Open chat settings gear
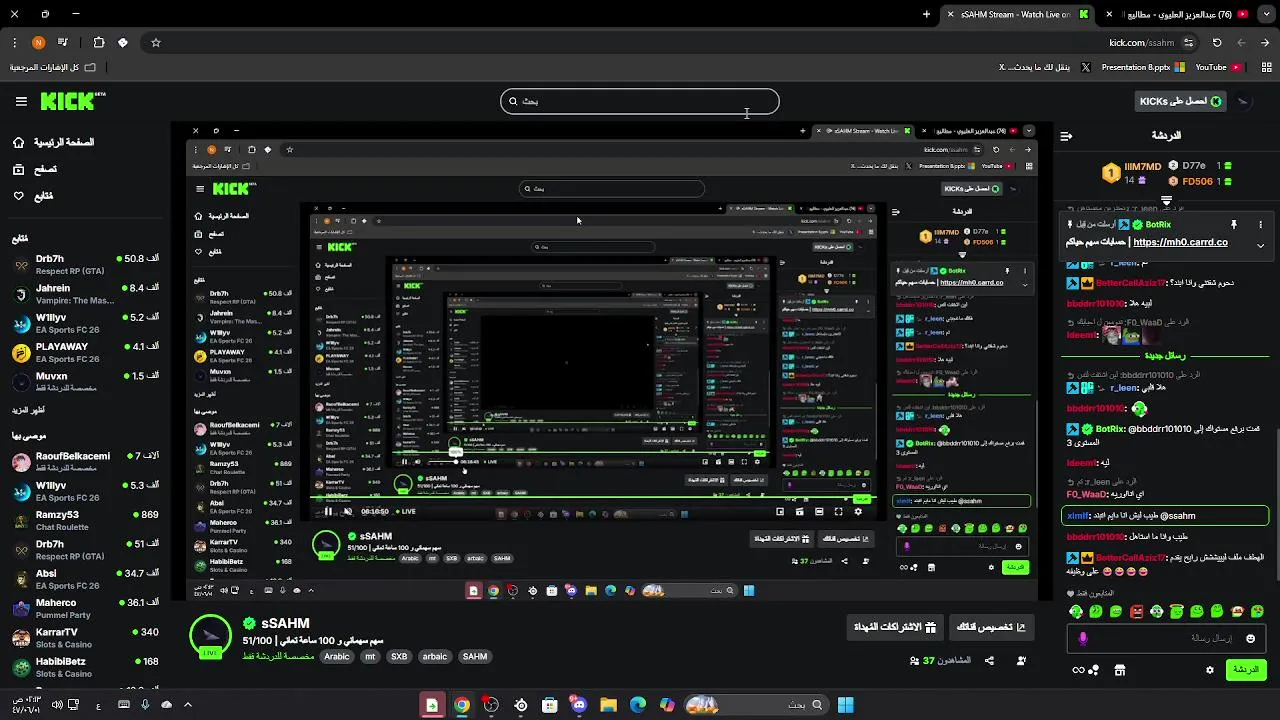The image size is (1280, 720). pyautogui.click(x=1210, y=670)
